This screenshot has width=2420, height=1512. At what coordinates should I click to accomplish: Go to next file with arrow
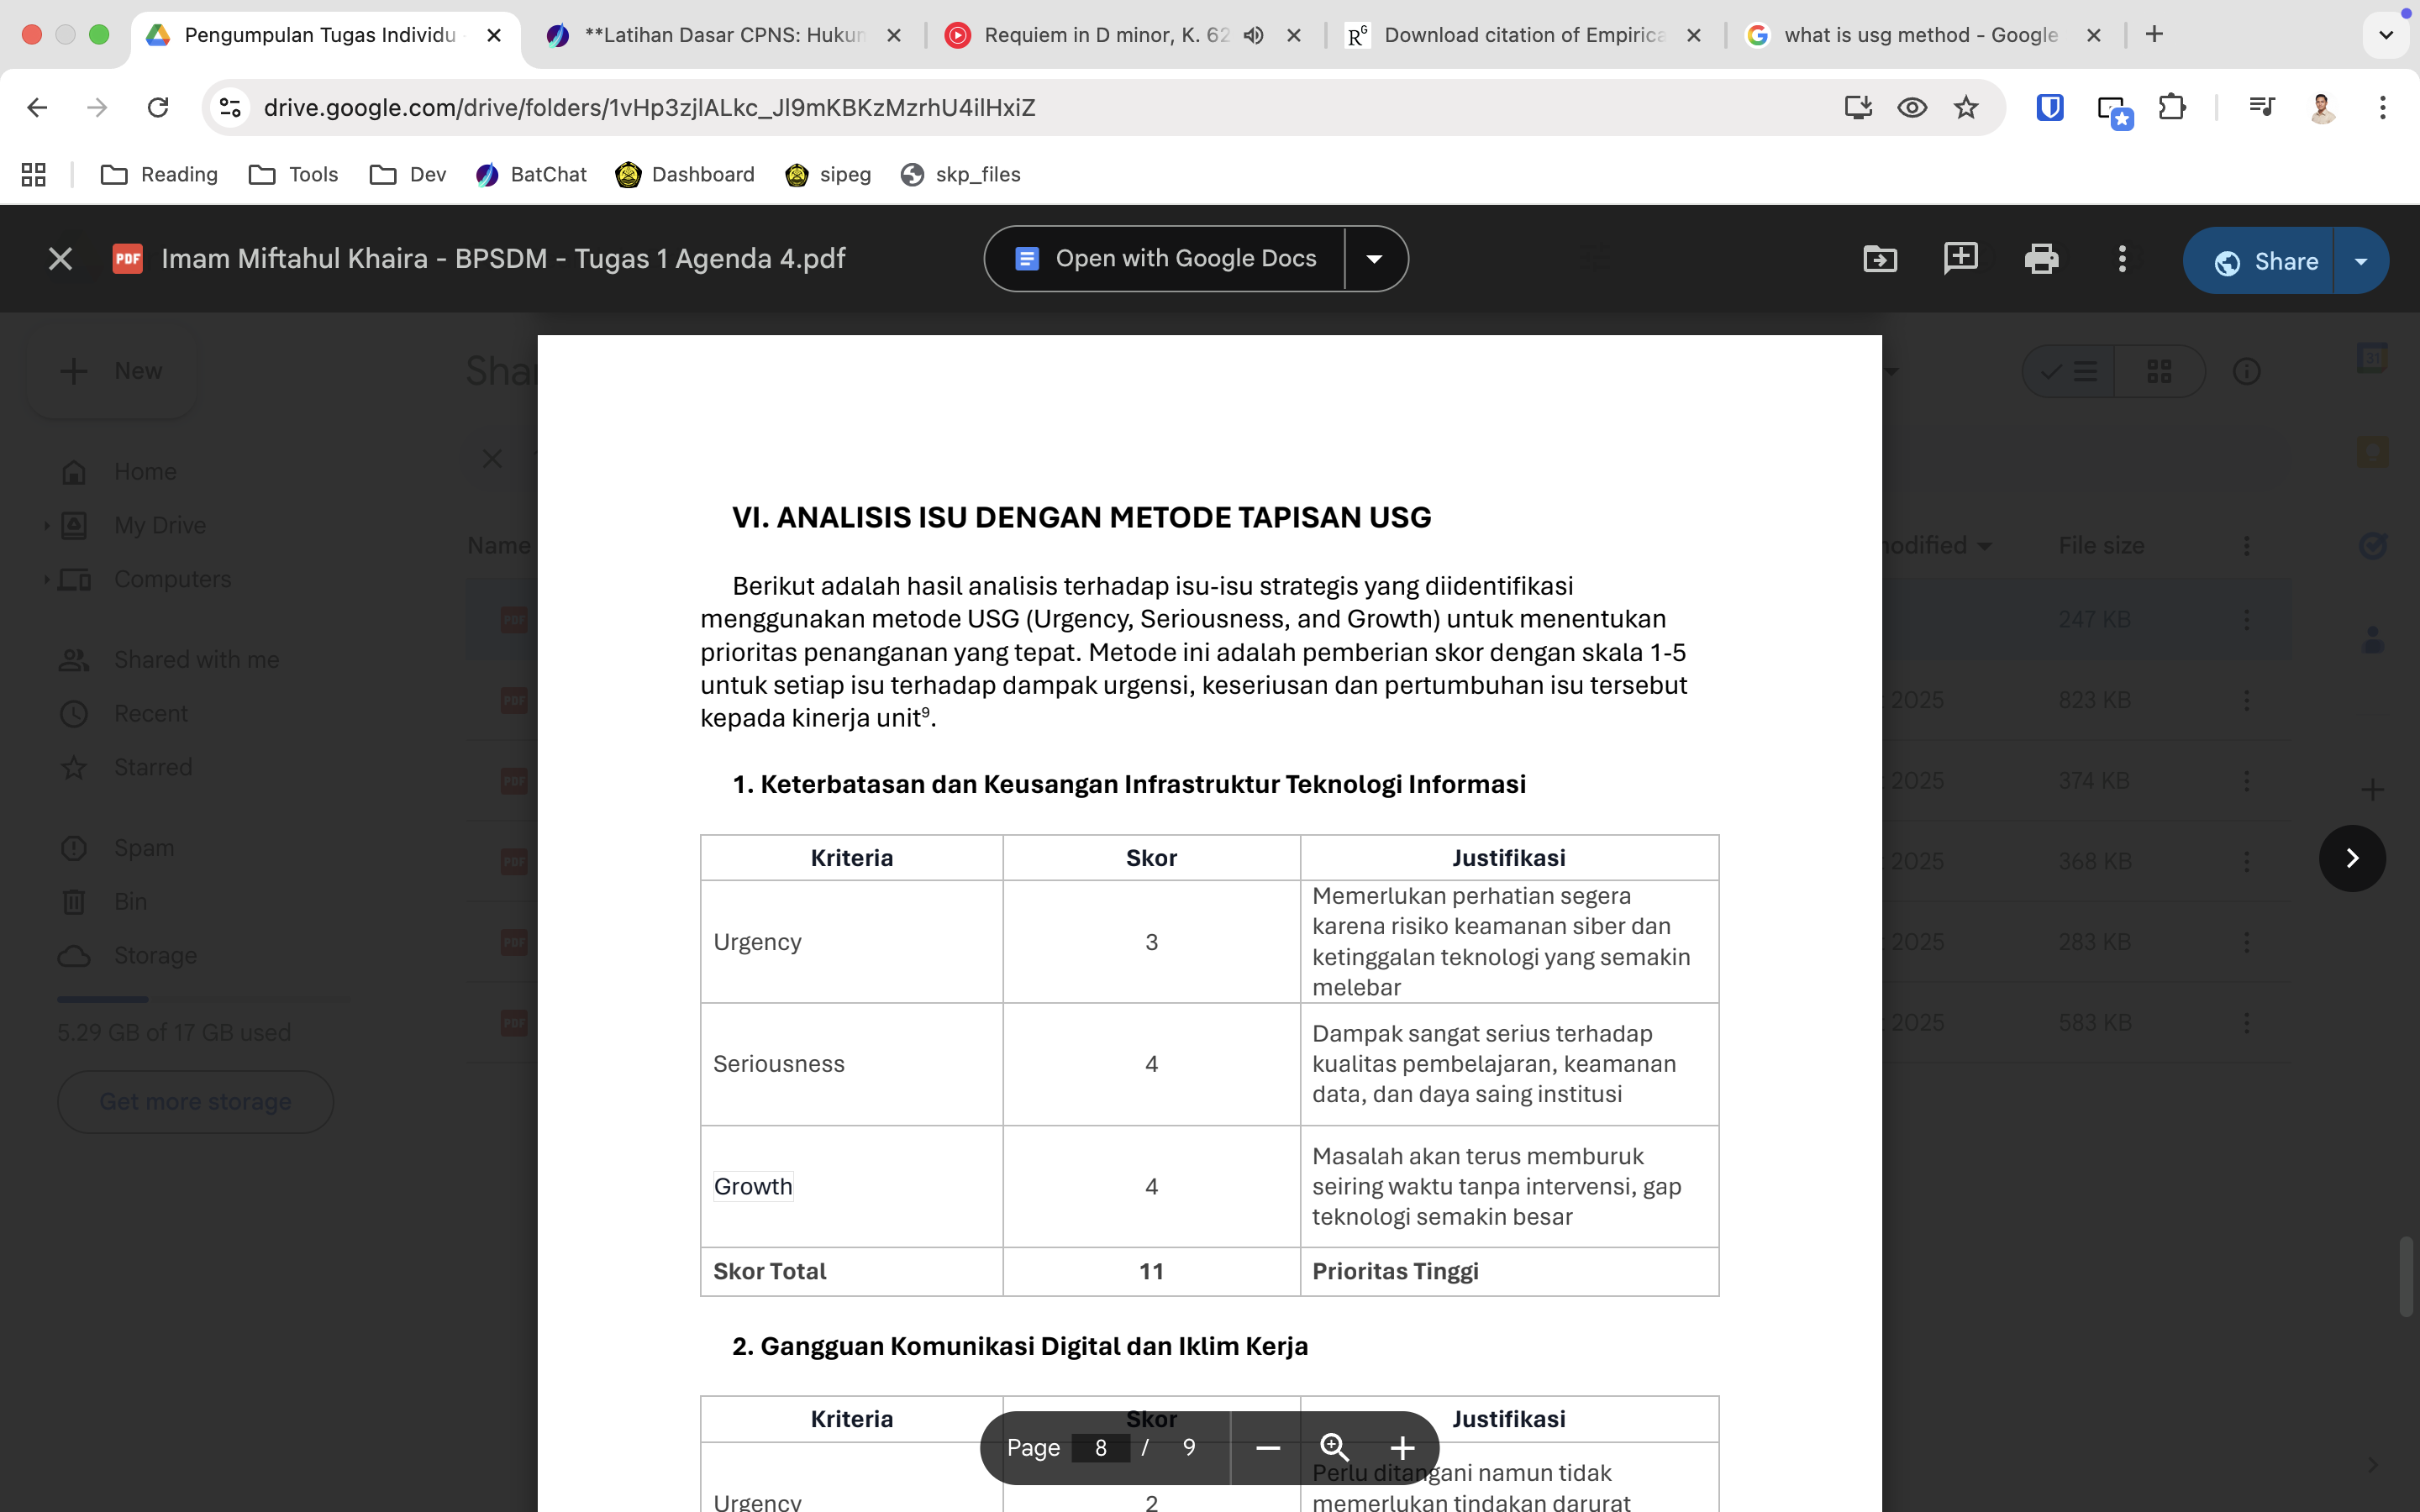tap(2352, 858)
